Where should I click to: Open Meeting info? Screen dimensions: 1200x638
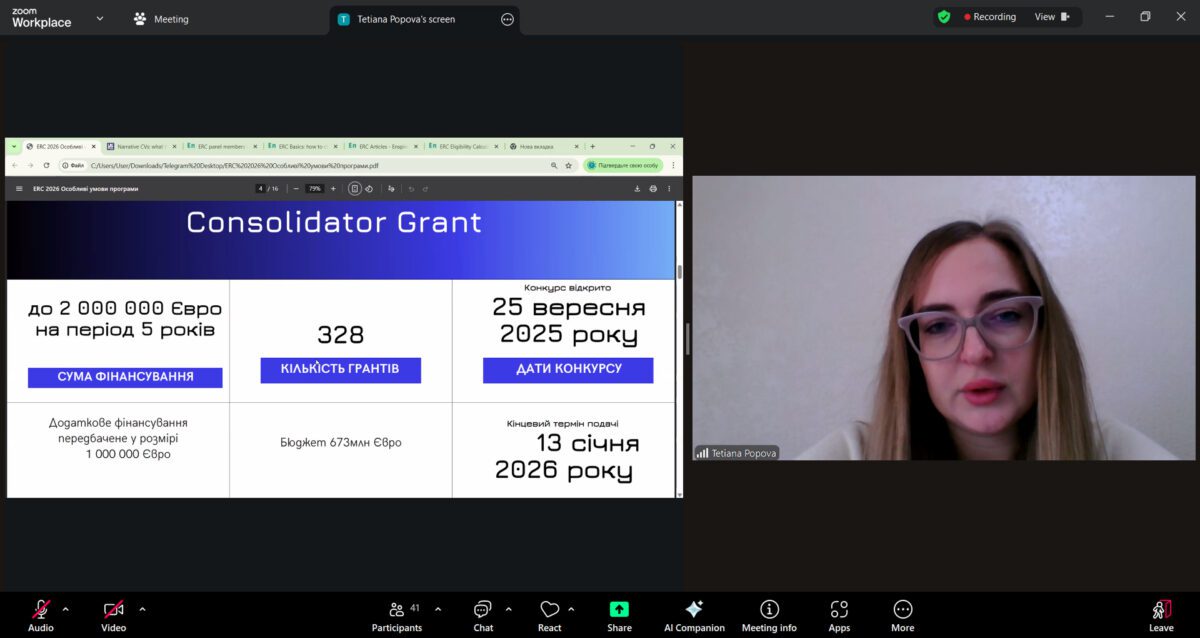[769, 615]
